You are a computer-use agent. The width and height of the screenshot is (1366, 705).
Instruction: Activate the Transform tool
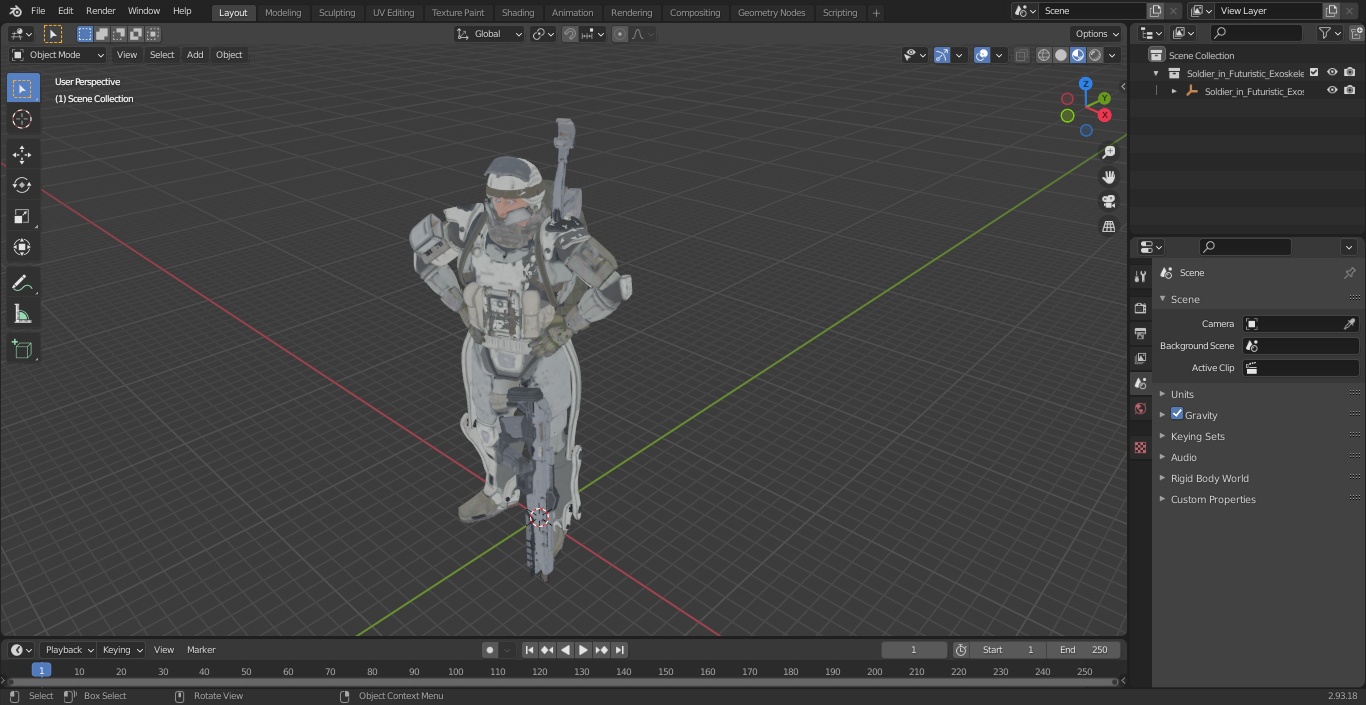pos(22,247)
